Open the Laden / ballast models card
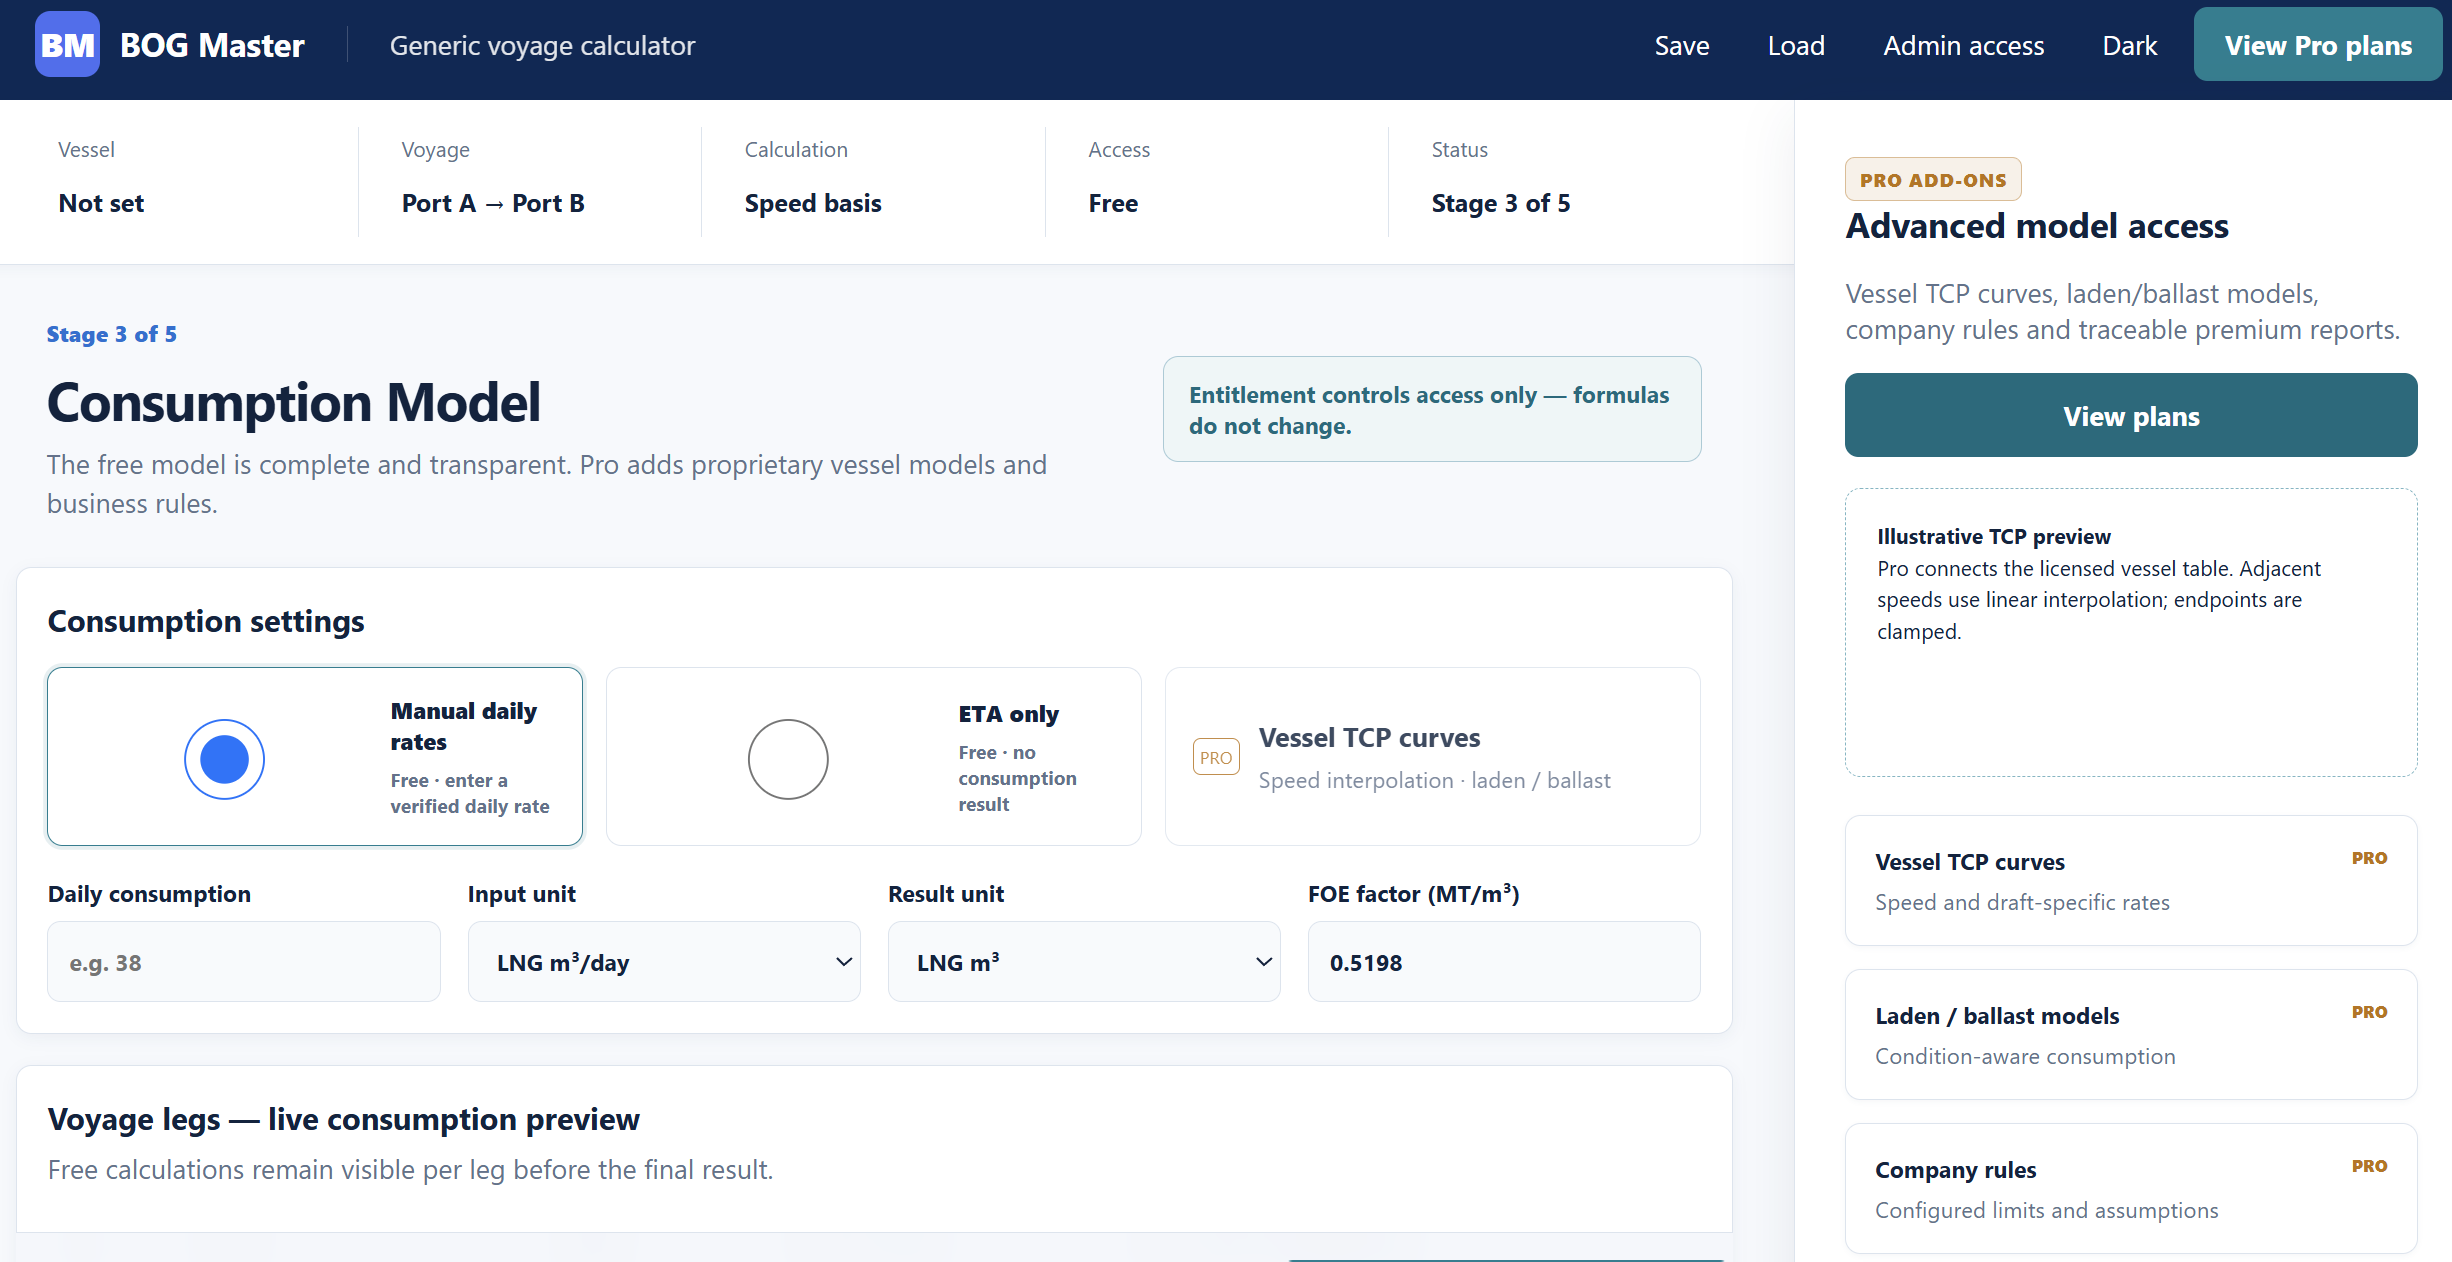 [x=2131, y=1035]
